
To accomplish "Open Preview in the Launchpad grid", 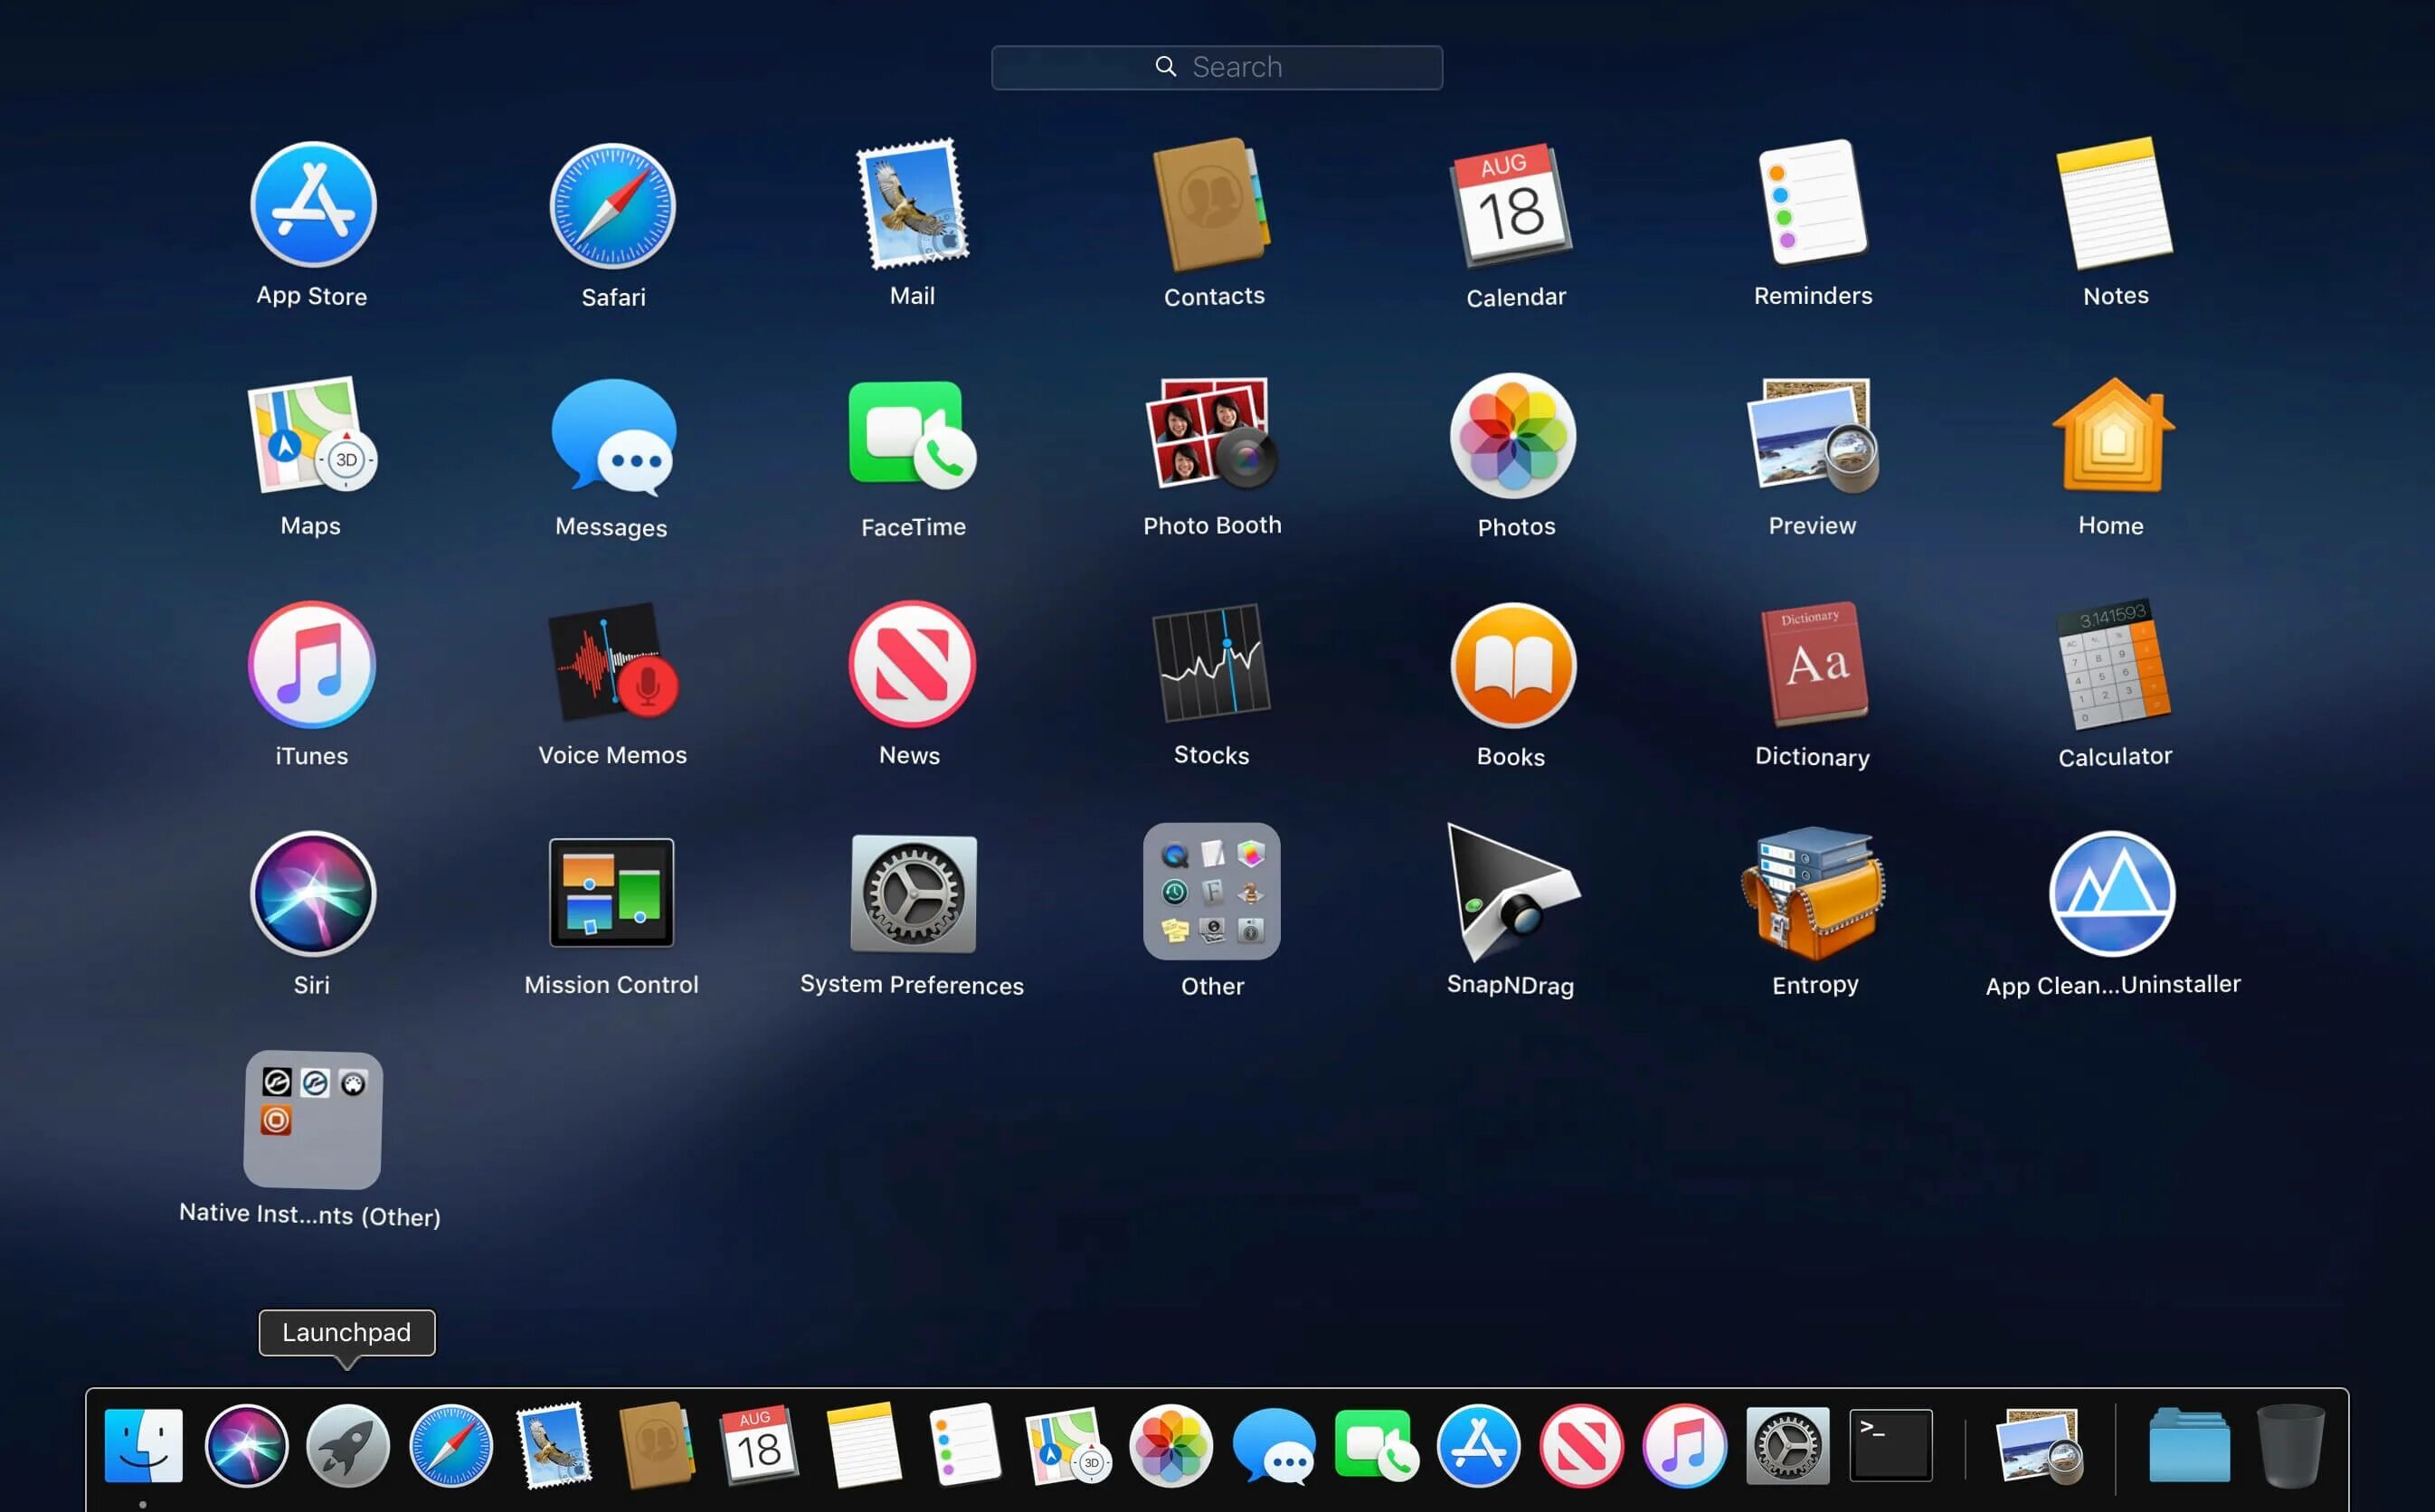I will click(1813, 435).
